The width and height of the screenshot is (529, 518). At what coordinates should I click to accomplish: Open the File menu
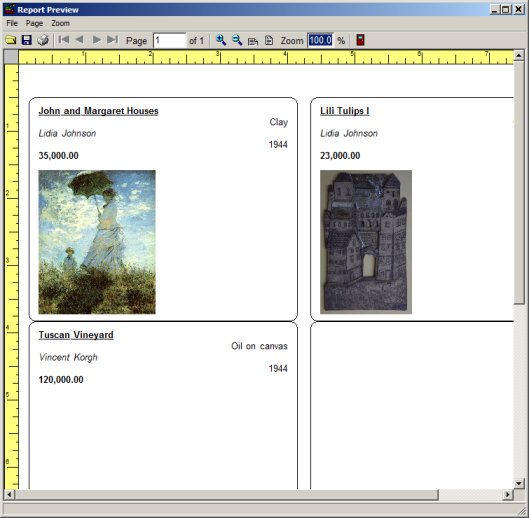tap(12, 23)
